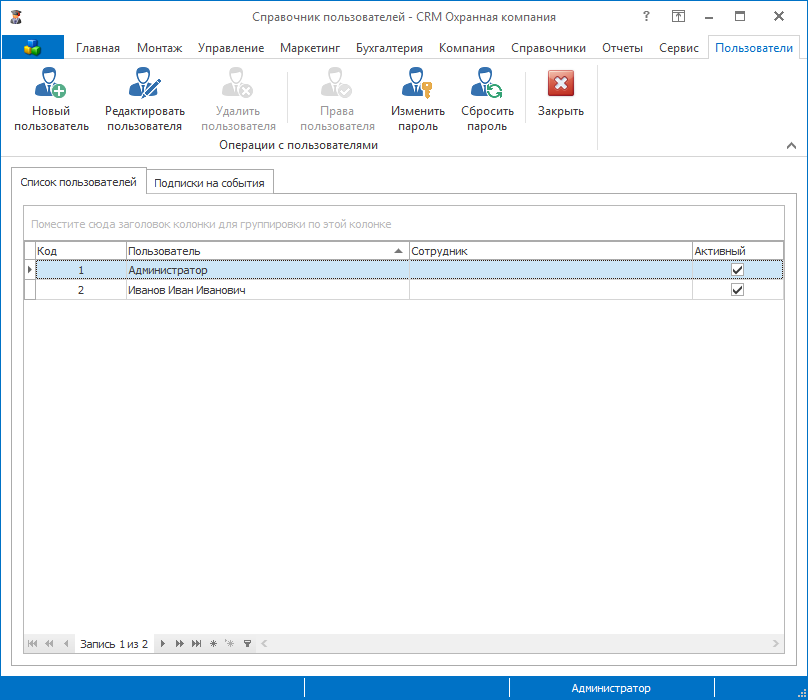Click the go-to-bookmark icon in navigator
The height and width of the screenshot is (700, 808).
coord(230,643)
